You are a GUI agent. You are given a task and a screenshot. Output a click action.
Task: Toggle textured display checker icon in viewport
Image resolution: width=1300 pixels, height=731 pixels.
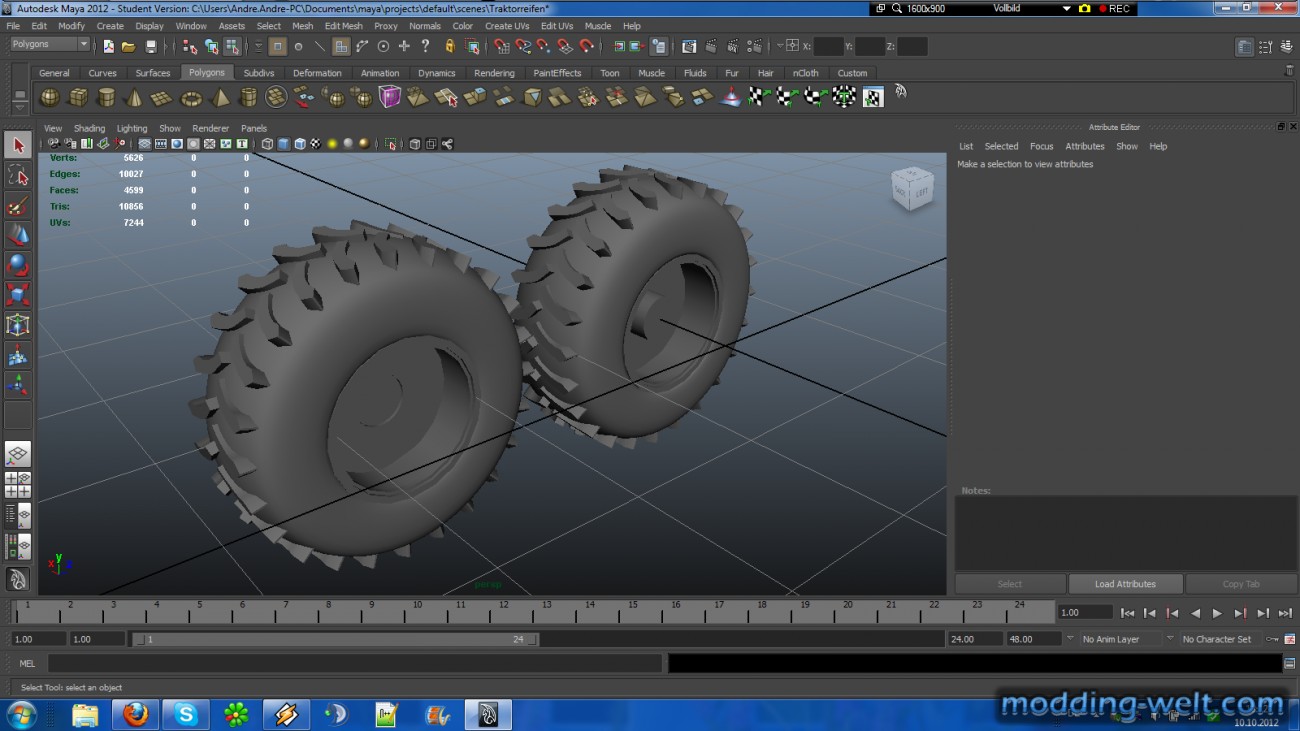pyautogui.click(x=315, y=144)
